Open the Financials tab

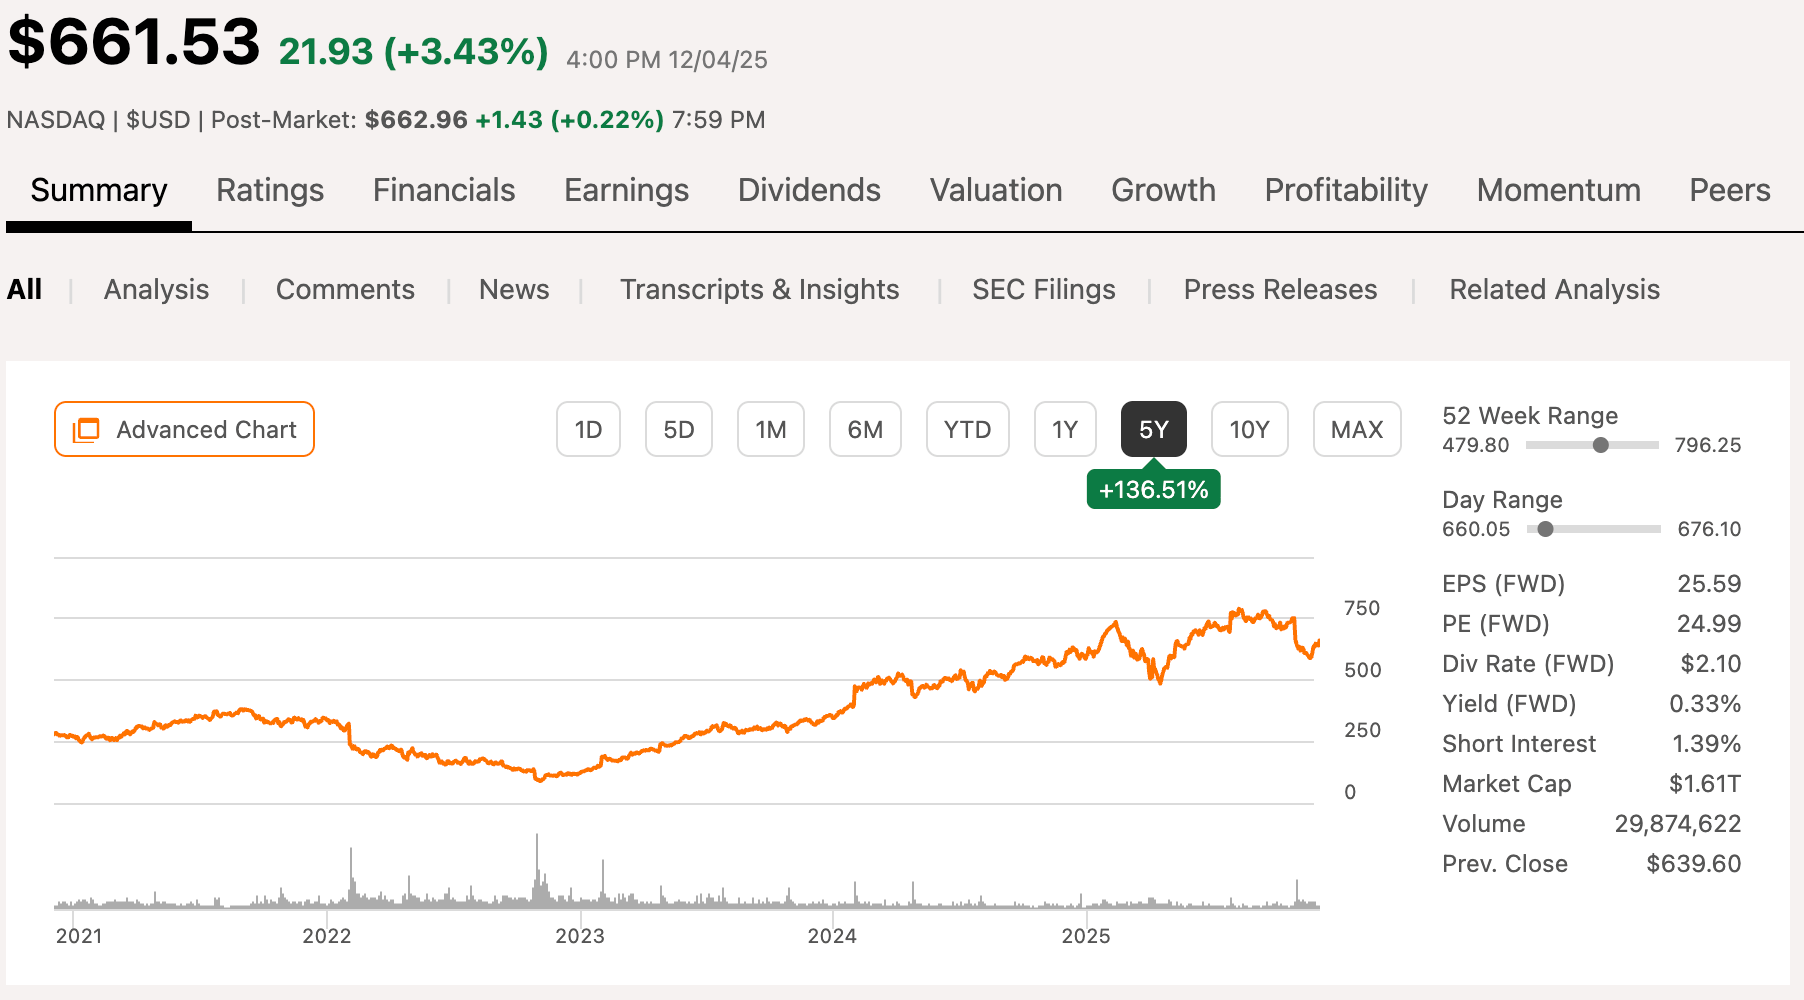[x=443, y=190]
